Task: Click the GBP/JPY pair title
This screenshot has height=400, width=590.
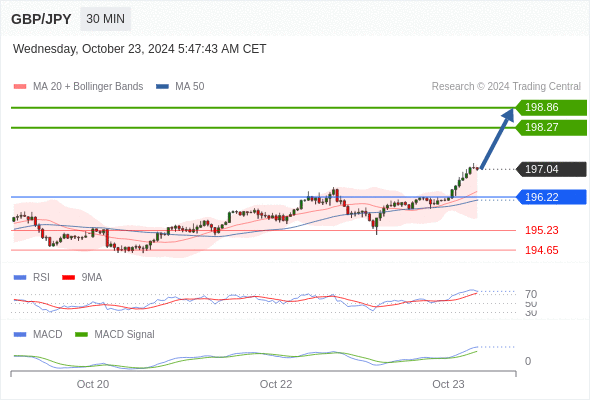Action: click(x=41, y=19)
